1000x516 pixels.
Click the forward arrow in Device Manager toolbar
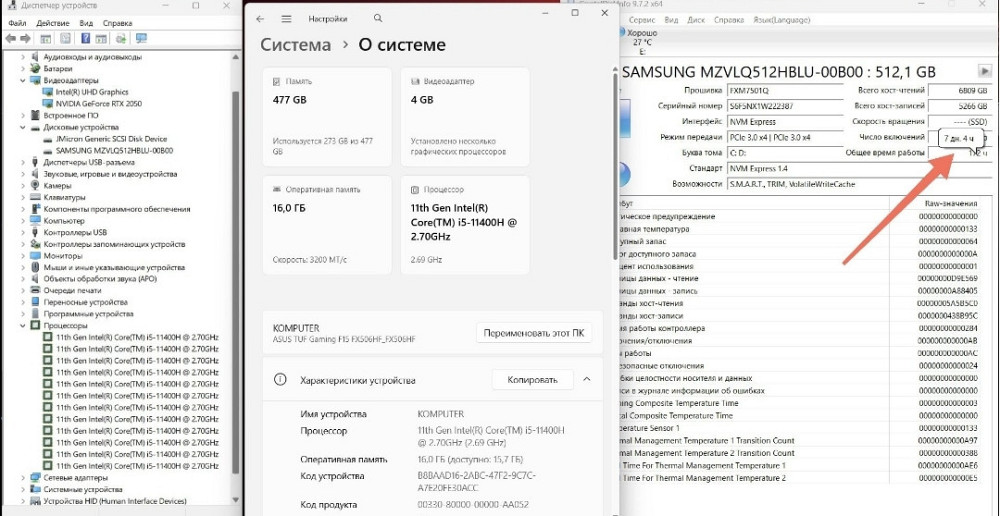[x=26, y=39]
